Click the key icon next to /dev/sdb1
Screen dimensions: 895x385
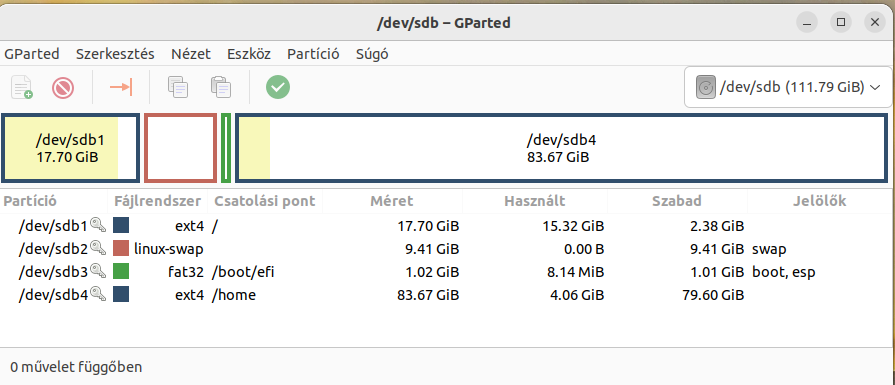pos(98,226)
